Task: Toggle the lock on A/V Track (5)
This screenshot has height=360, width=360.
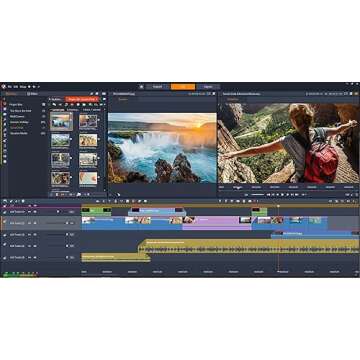Action: point(5,257)
